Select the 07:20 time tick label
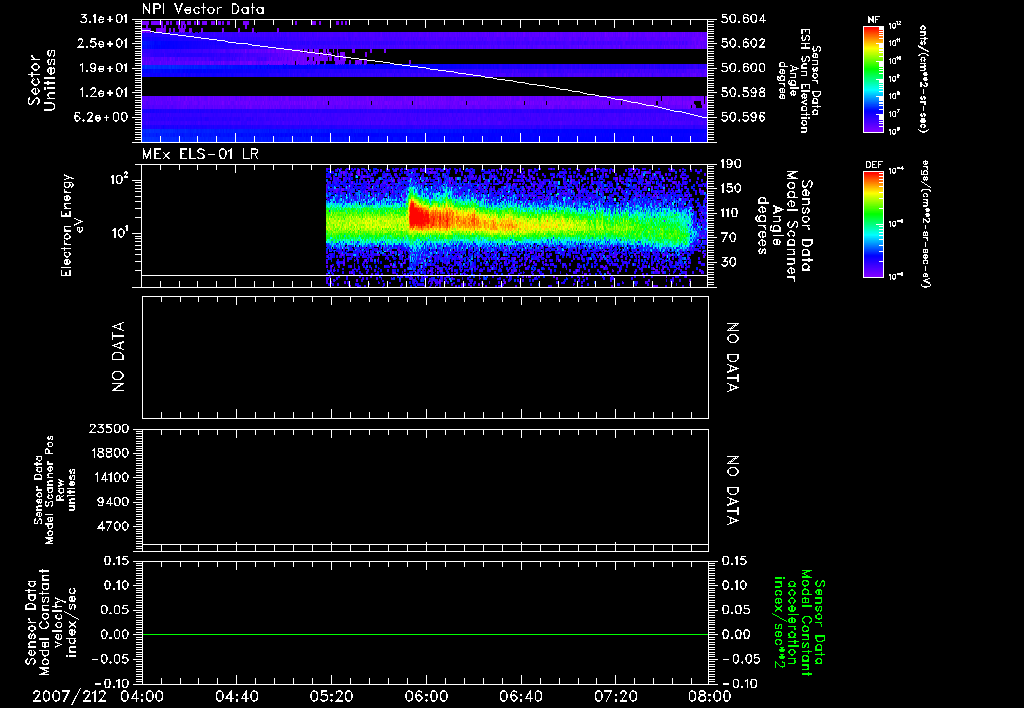Image resolution: width=1024 pixels, height=708 pixels. pos(615,696)
